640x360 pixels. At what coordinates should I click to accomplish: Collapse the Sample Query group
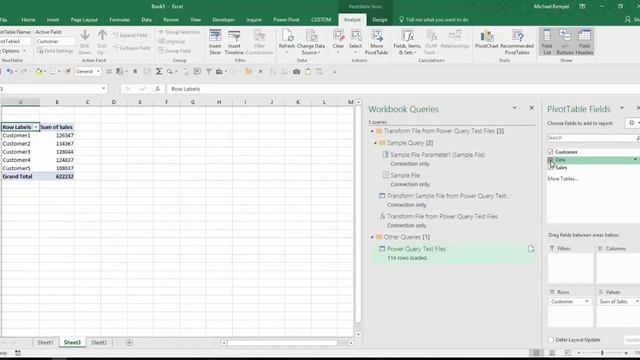point(376,143)
